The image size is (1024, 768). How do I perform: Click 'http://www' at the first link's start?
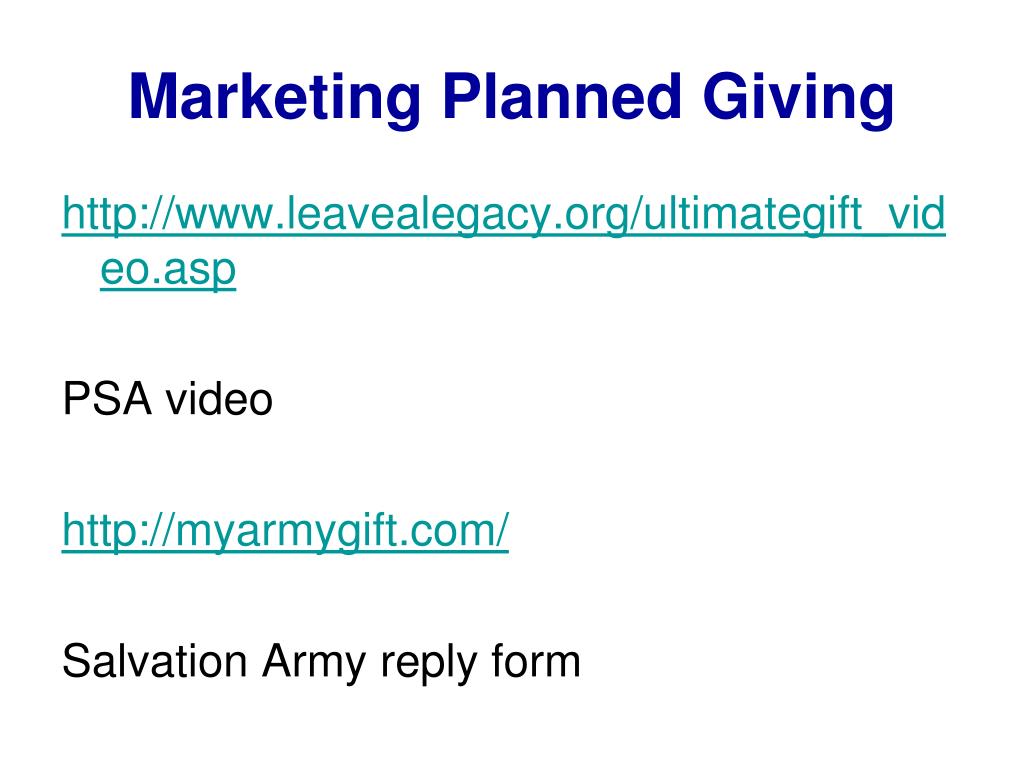168,213
